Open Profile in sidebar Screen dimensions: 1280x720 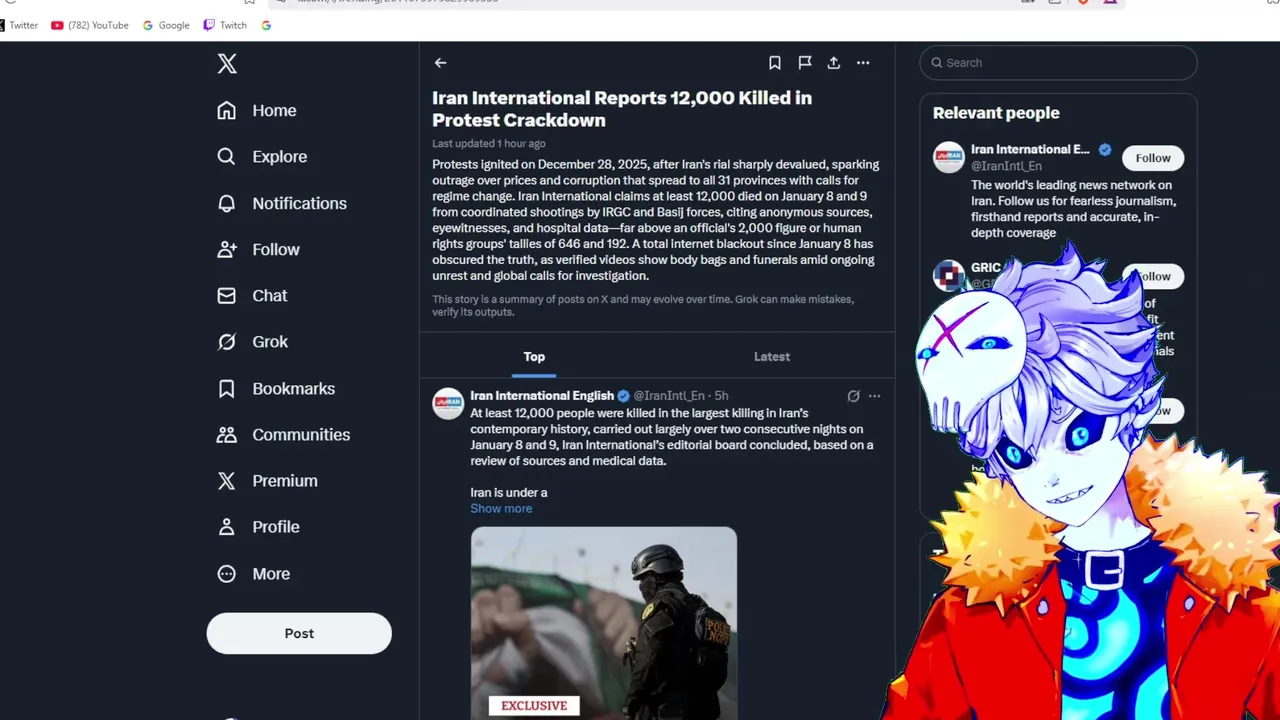[x=258, y=526]
